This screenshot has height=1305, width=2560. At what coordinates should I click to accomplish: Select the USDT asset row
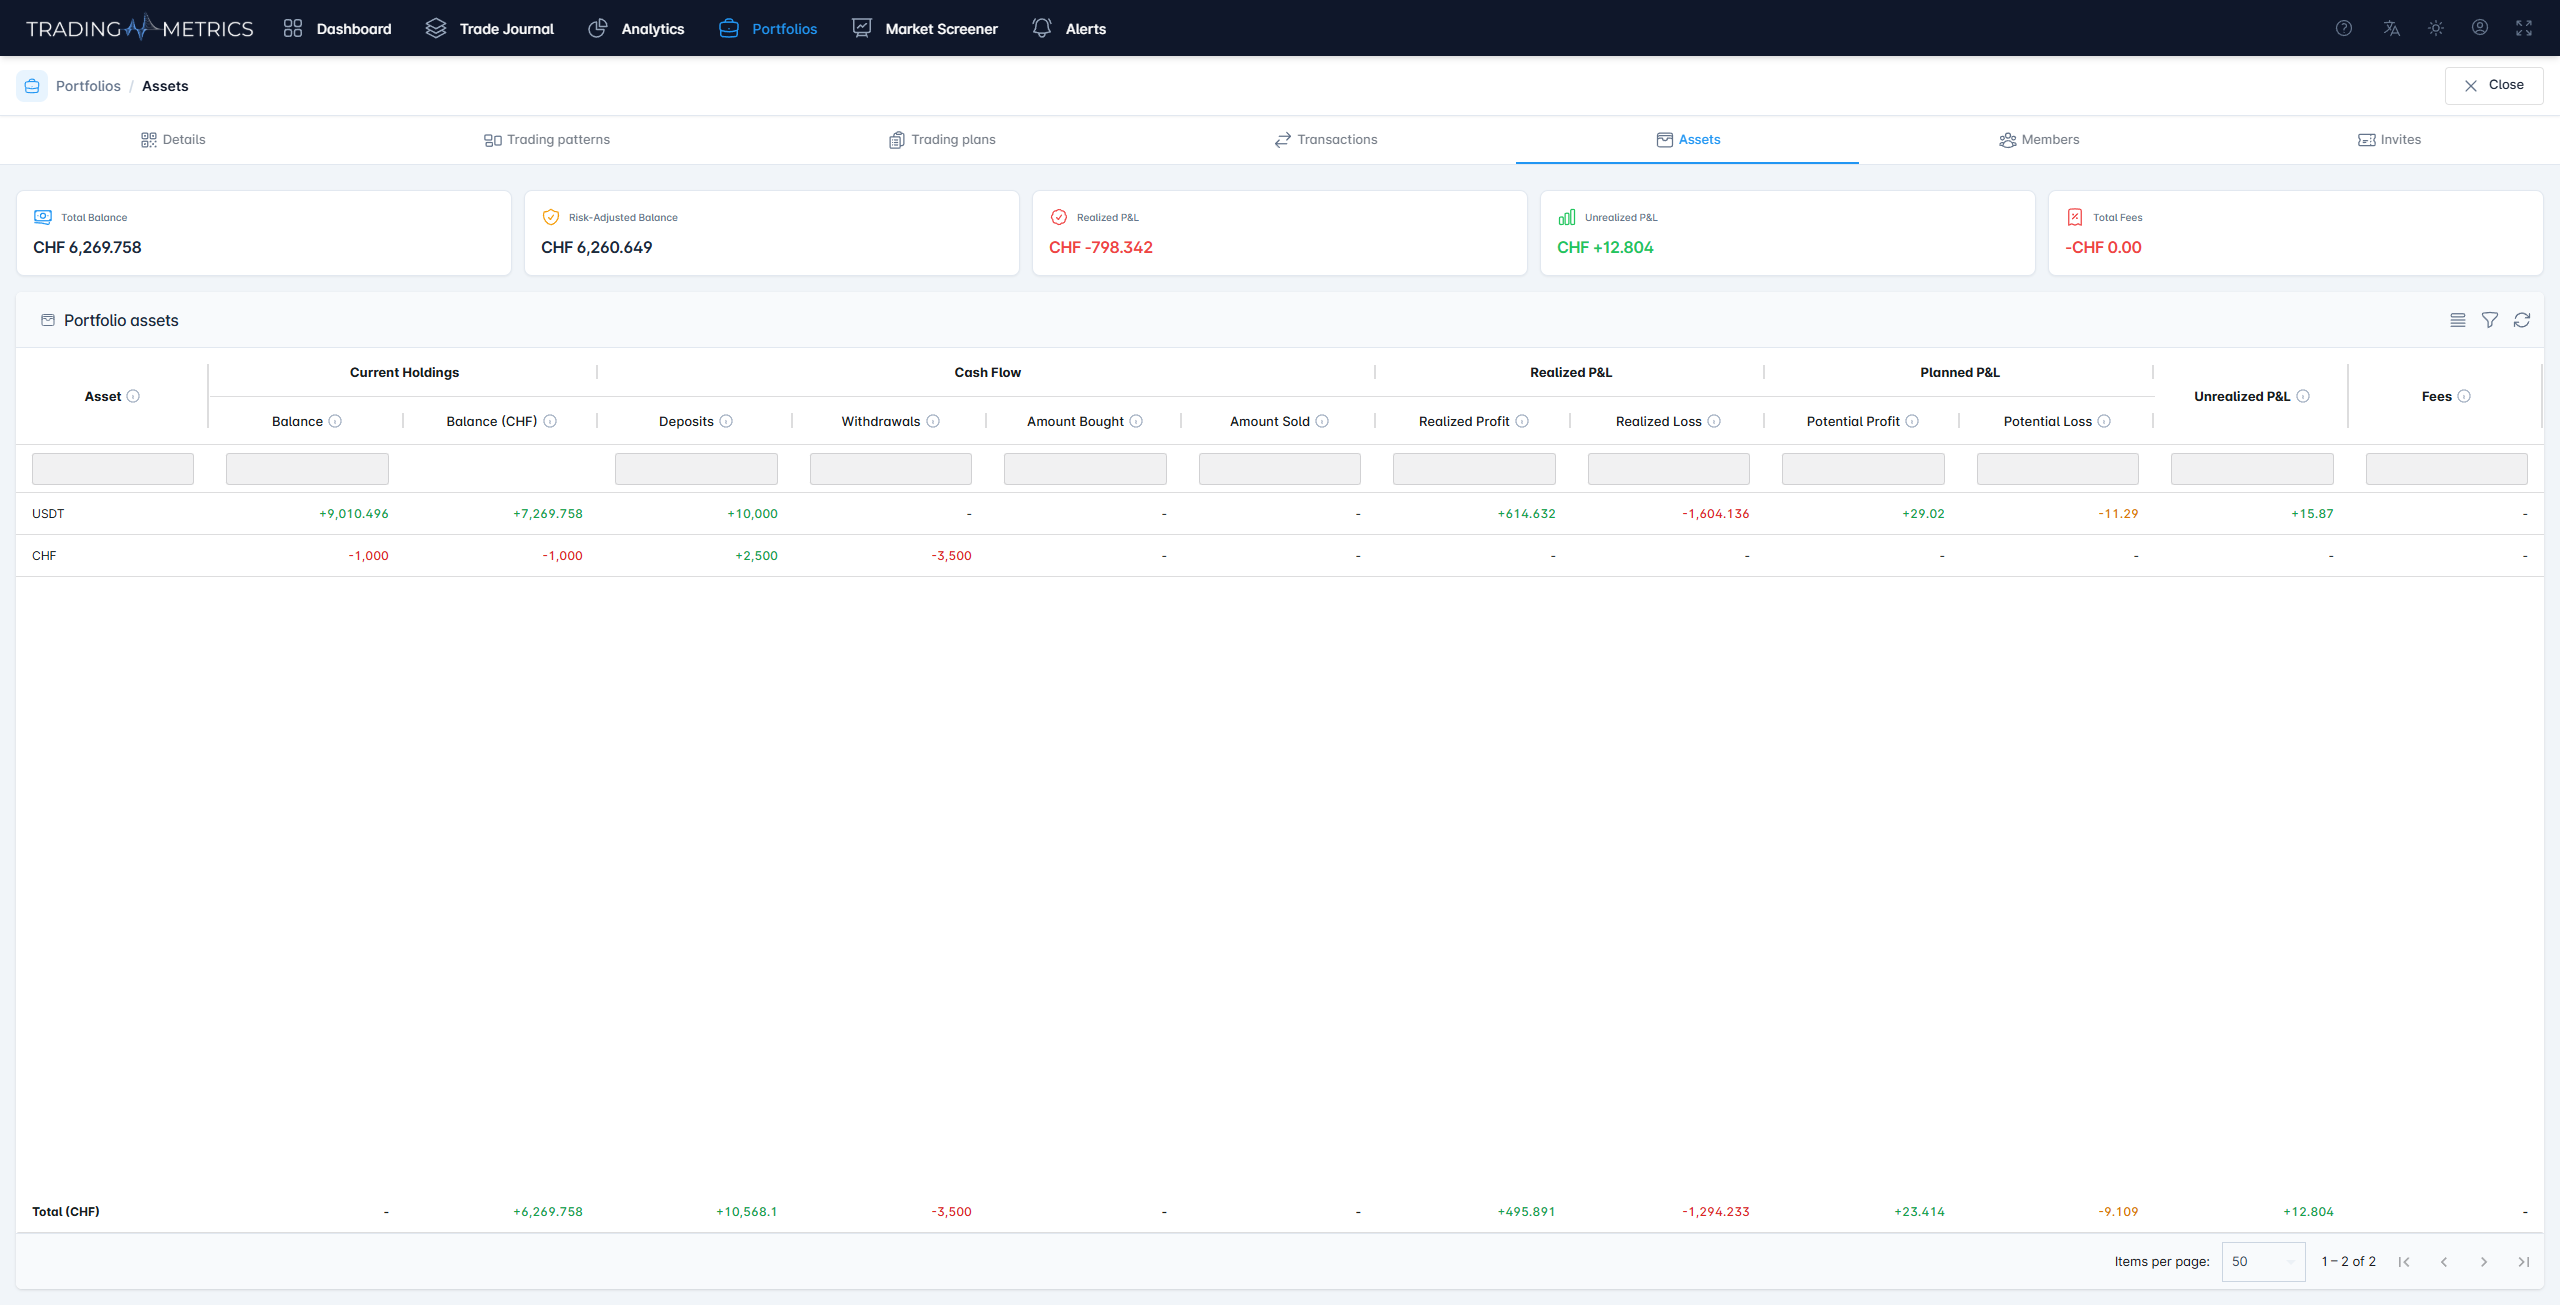click(1280, 514)
